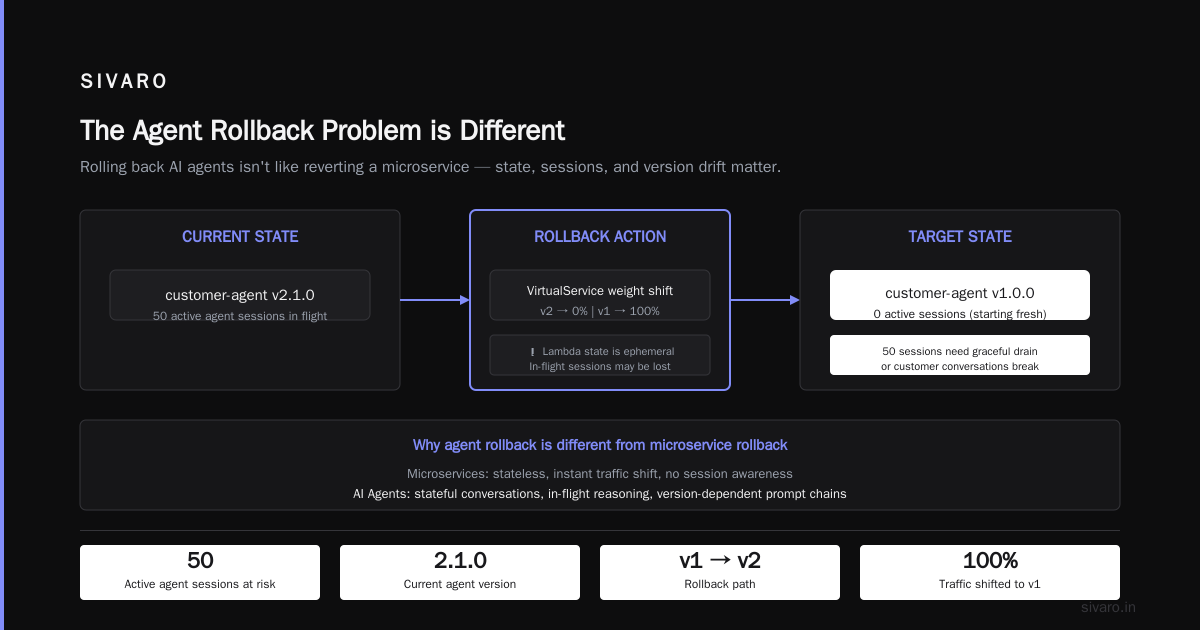
Task: Click the '2.1.0' version stat
Action: click(x=460, y=561)
